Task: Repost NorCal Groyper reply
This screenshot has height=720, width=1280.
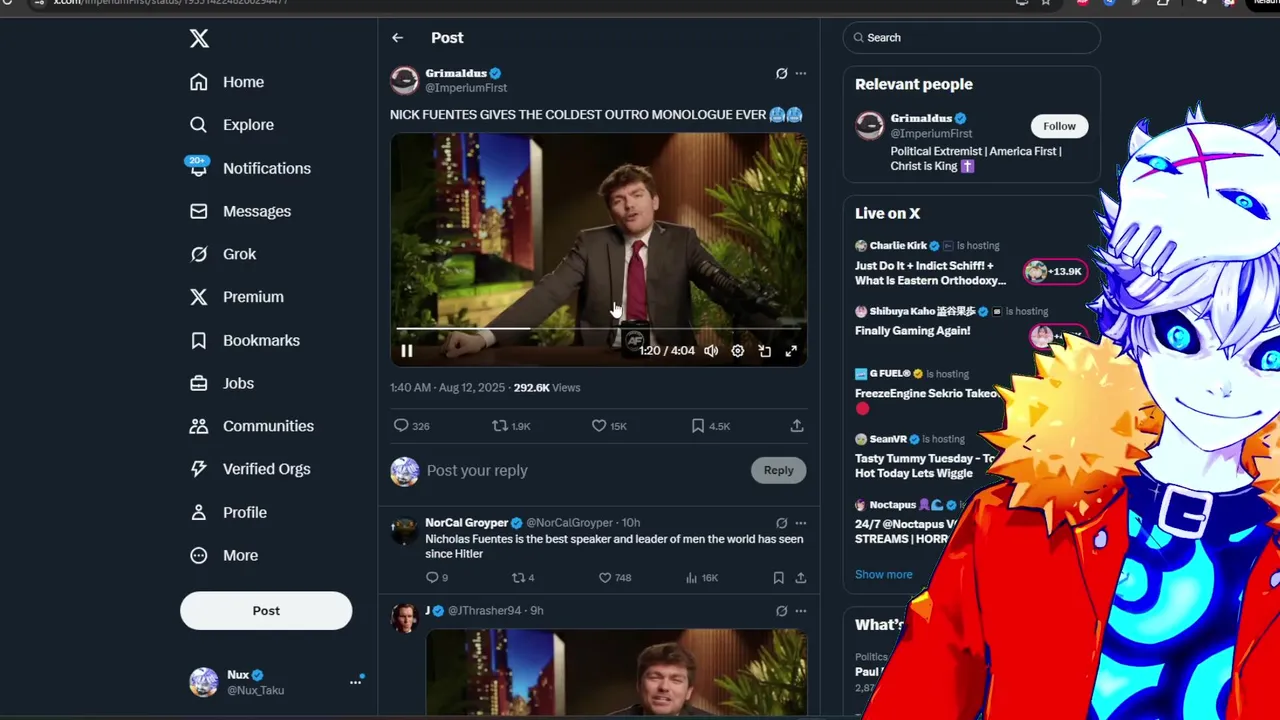Action: click(x=523, y=577)
